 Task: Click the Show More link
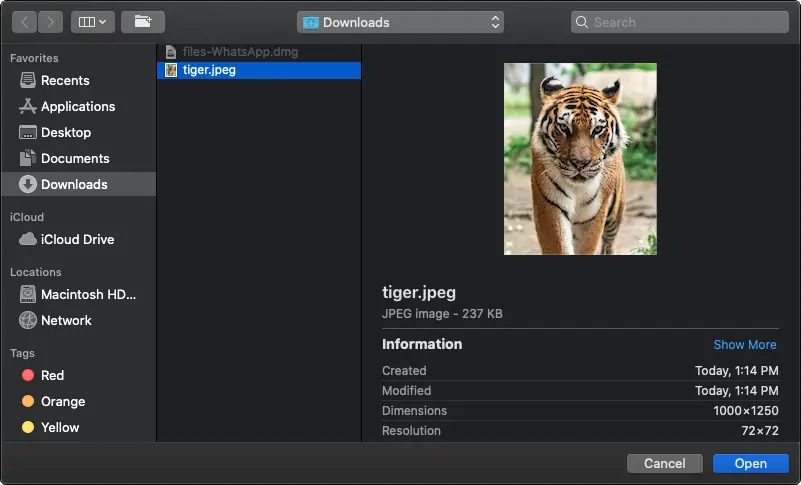(745, 345)
